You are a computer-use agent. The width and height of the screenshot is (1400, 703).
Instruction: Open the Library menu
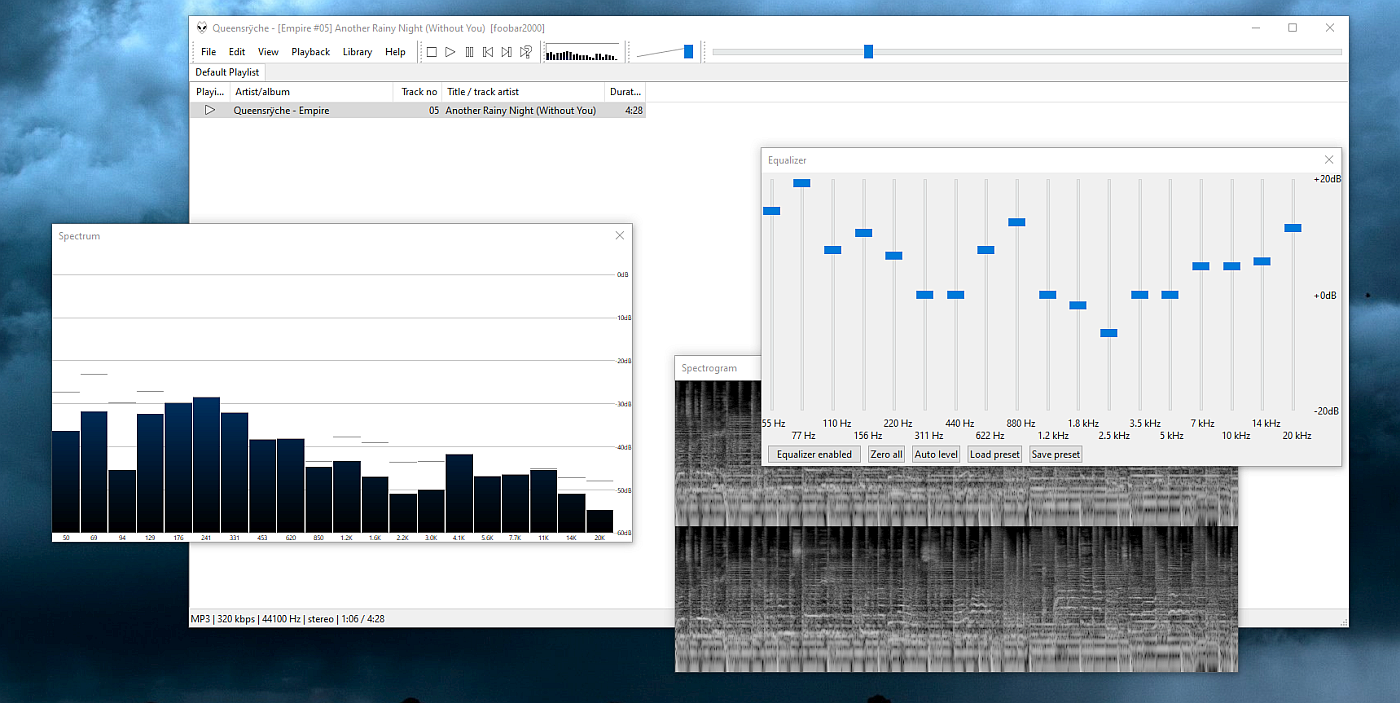tap(357, 52)
